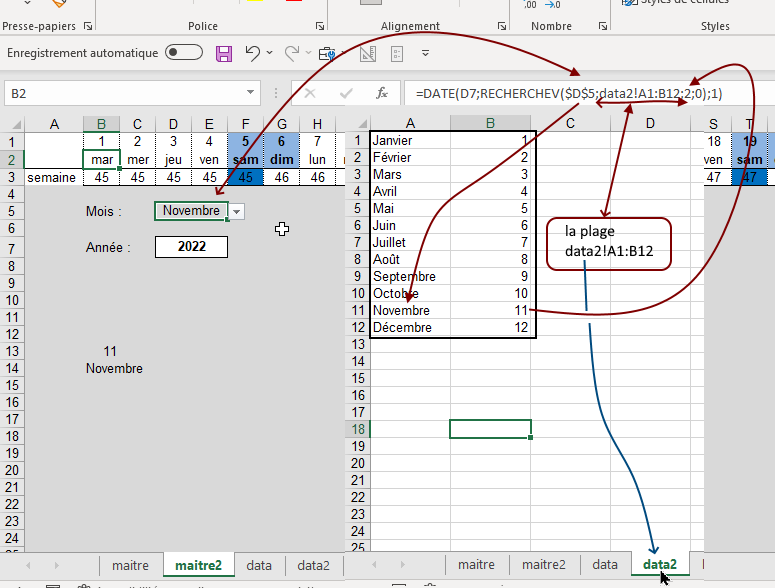Toggle Enregistrement automatique switch

[x=184, y=53]
